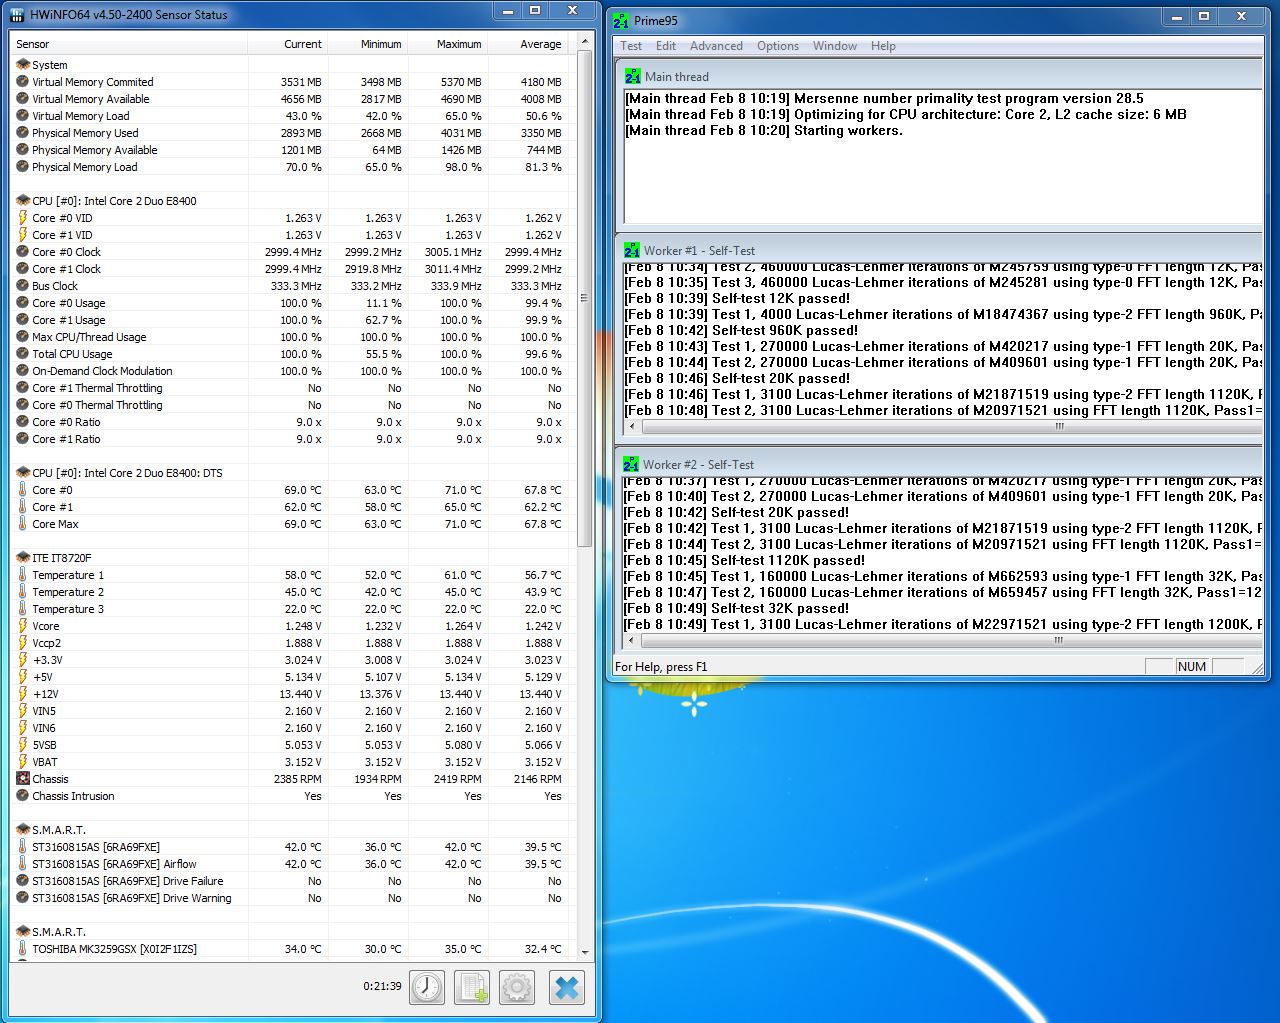Open the Edit menu in Prime95
The height and width of the screenshot is (1023, 1280).
666,46
